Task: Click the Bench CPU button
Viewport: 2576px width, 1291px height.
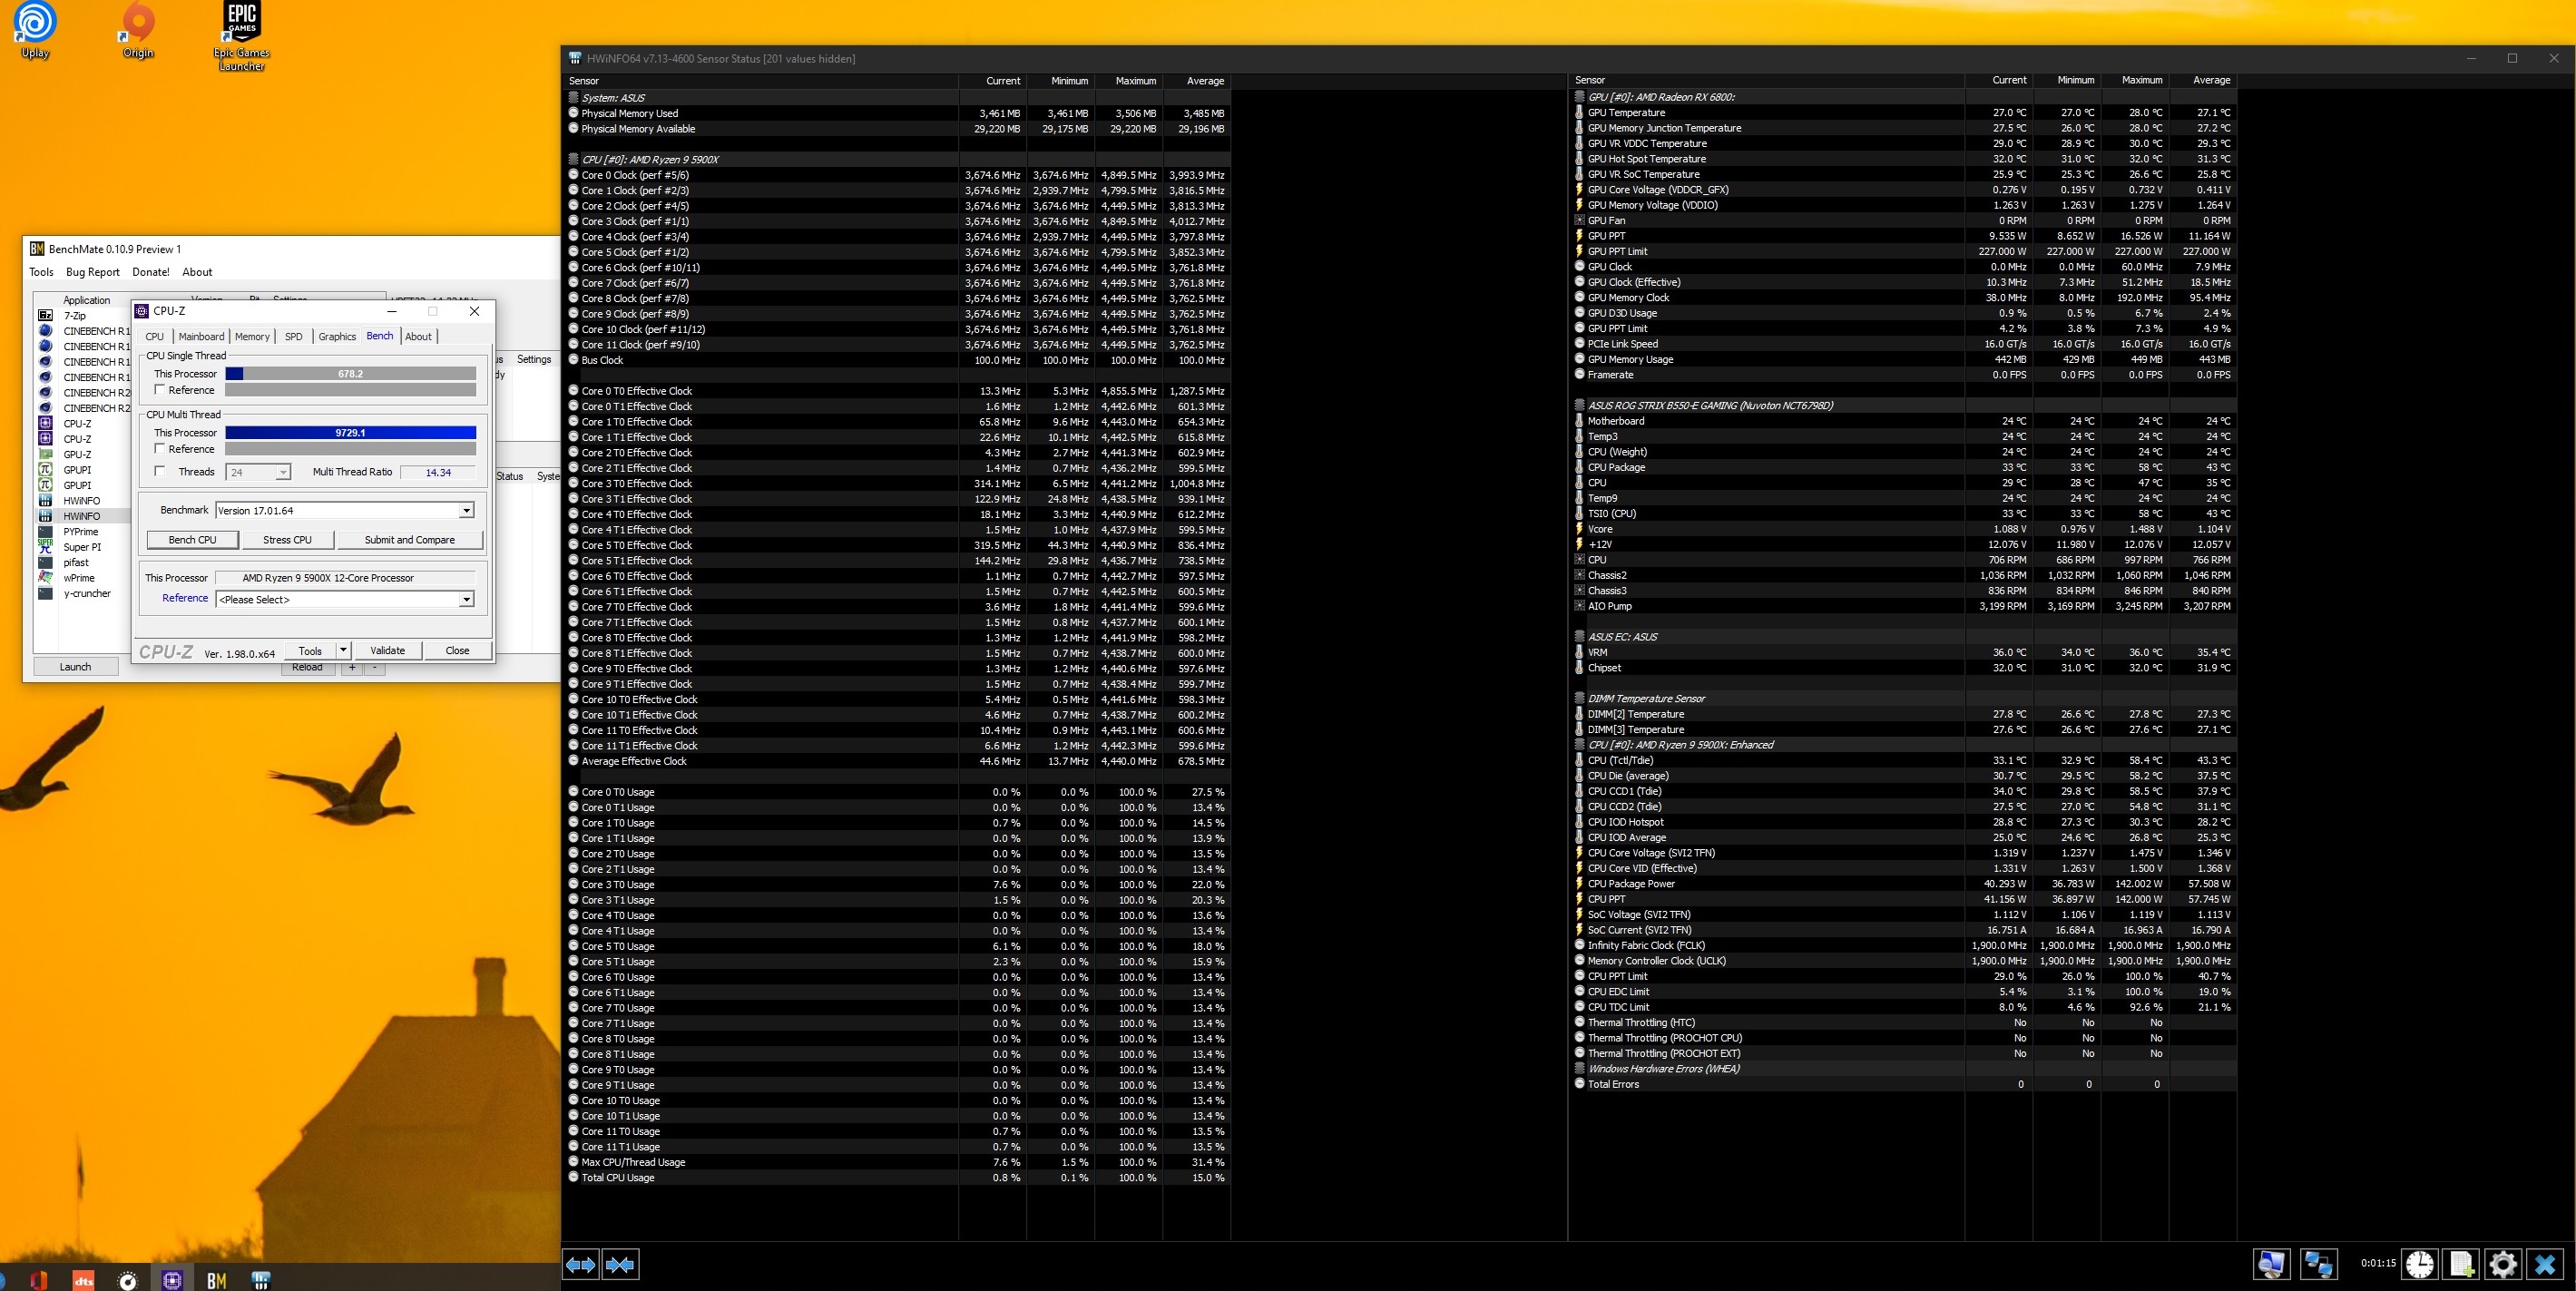Action: [x=192, y=540]
